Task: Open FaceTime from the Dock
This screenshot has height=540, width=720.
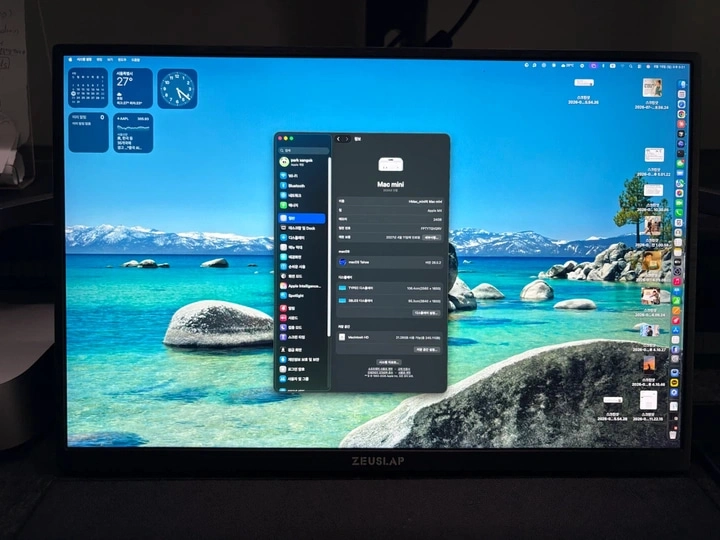Action: pos(679,203)
